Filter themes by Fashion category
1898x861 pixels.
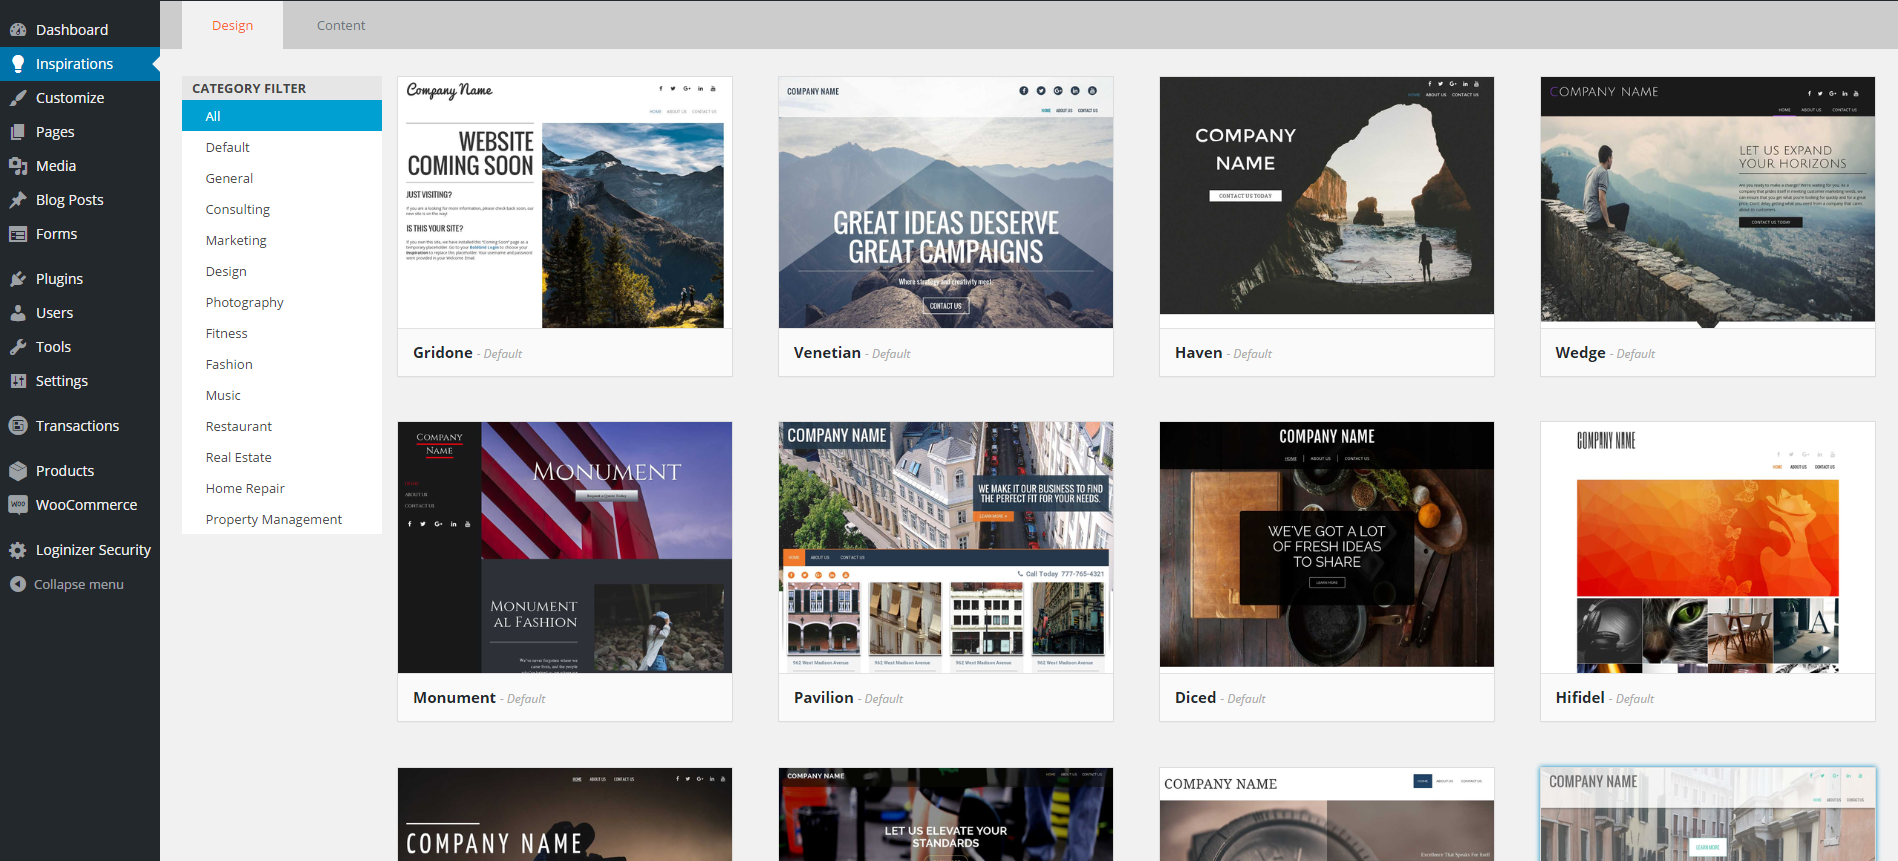pos(282,364)
